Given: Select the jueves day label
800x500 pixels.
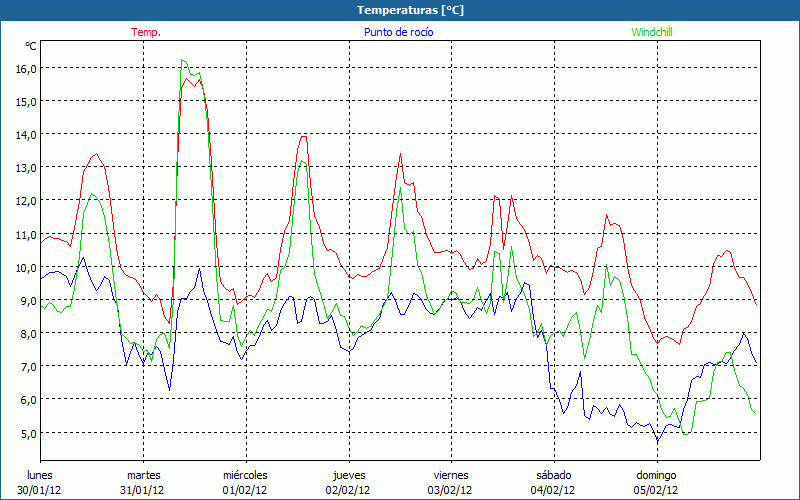Looking at the screenshot, I should pos(348,475).
